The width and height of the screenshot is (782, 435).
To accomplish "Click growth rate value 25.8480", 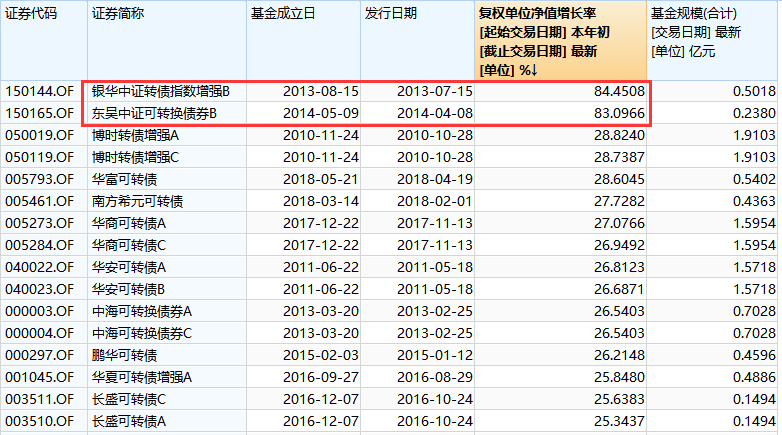I will tap(619, 377).
